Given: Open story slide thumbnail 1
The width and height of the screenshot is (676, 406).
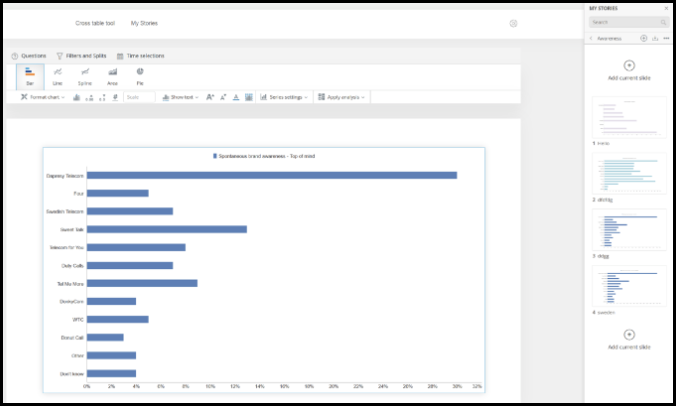Looking at the screenshot, I should click(629, 117).
